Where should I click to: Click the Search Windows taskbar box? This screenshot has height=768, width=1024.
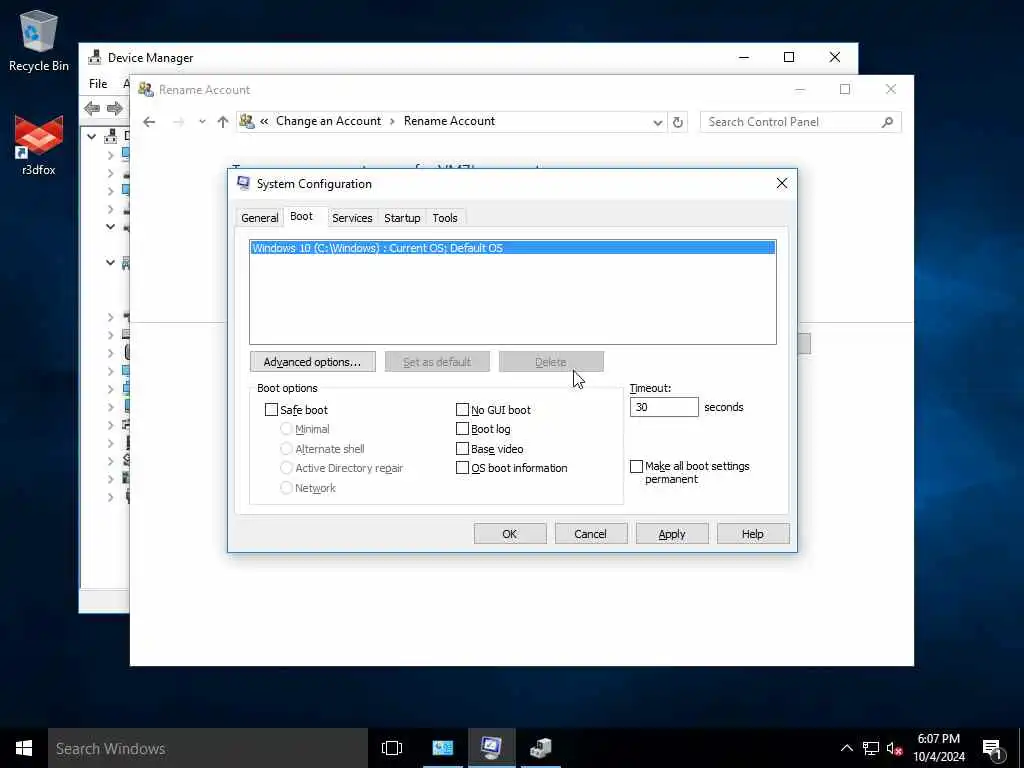(208, 748)
